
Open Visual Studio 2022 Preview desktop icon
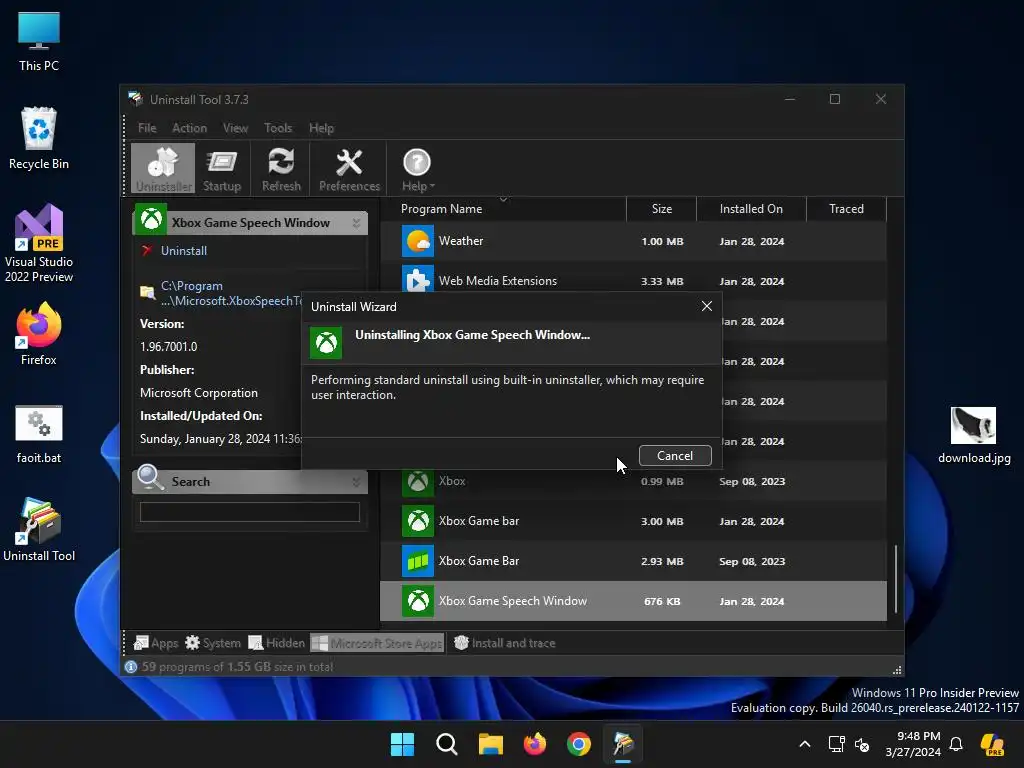coord(39,244)
